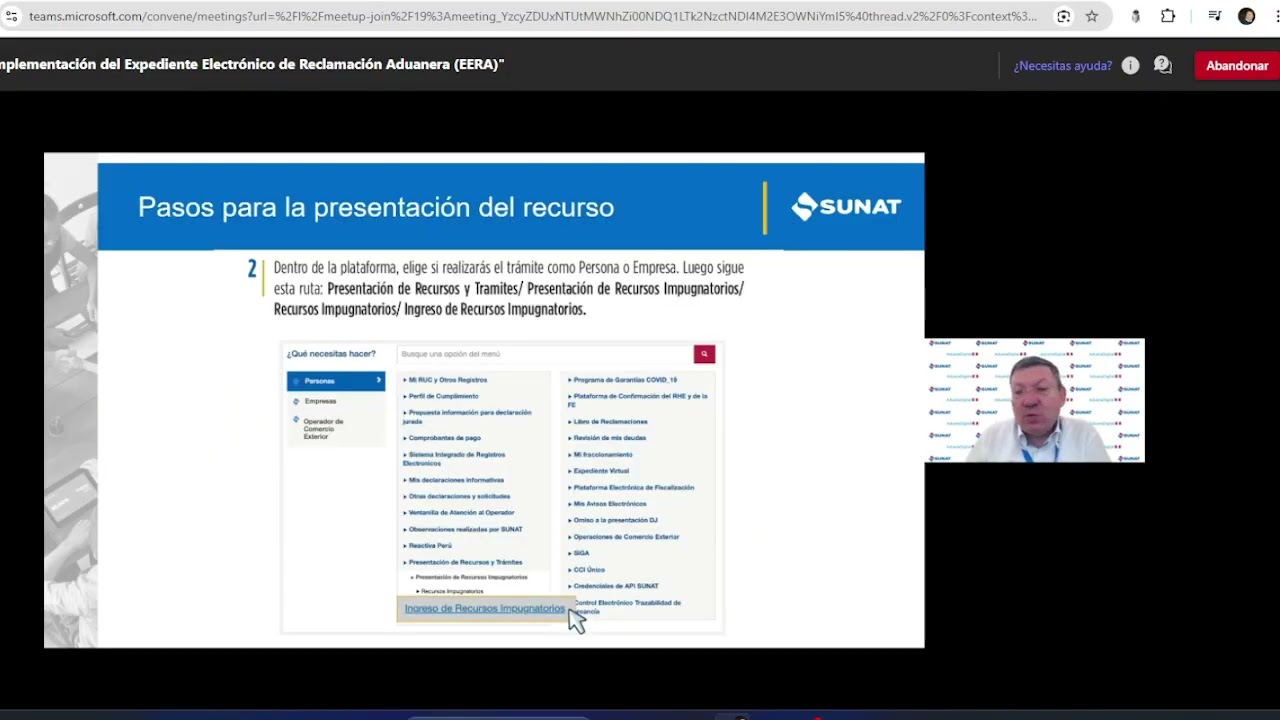The width and height of the screenshot is (1280, 720).
Task: Expand Otras declaraciones y solicitudes
Action: coord(459,496)
